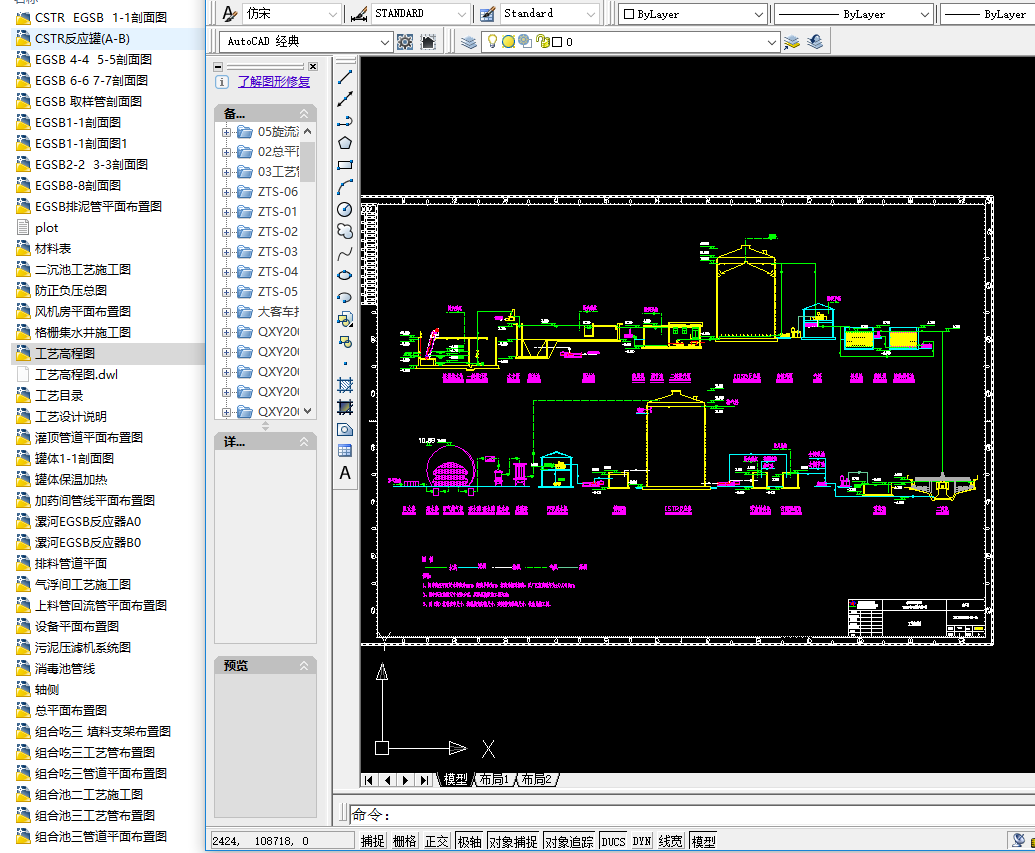
Task: Select the Multiline Text tool
Action: click(345, 473)
